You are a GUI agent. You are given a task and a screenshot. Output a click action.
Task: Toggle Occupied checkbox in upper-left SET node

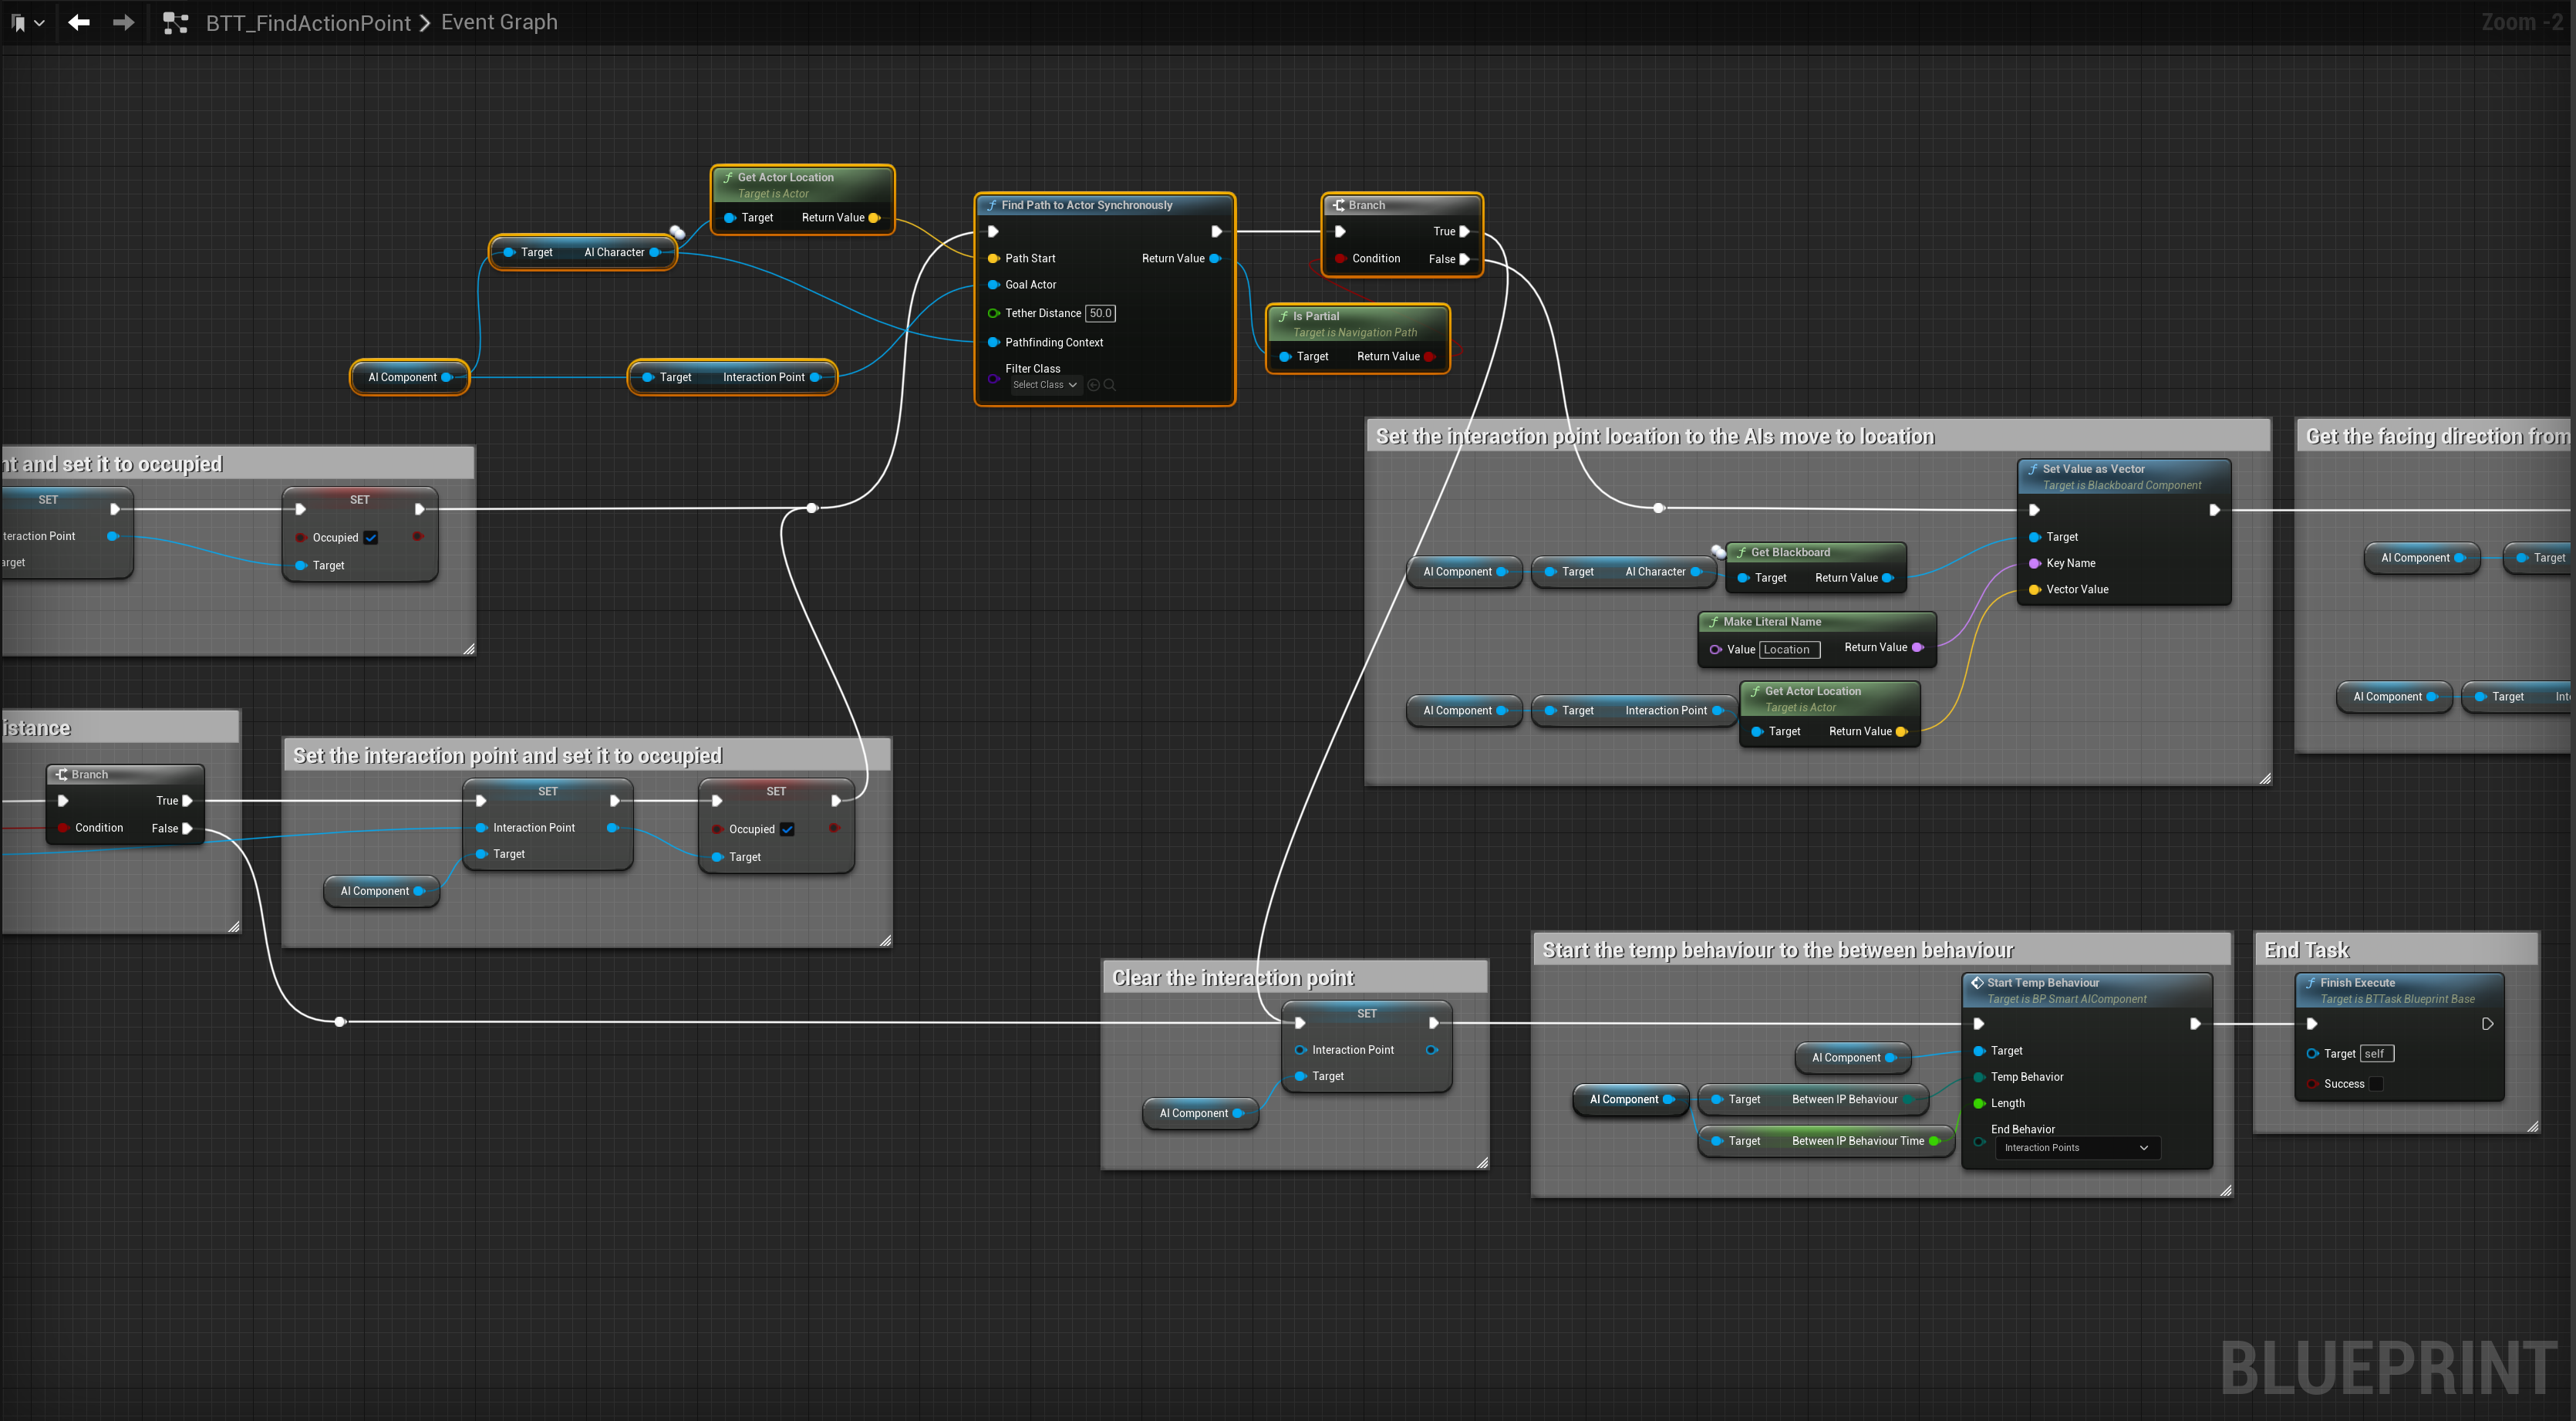click(371, 538)
